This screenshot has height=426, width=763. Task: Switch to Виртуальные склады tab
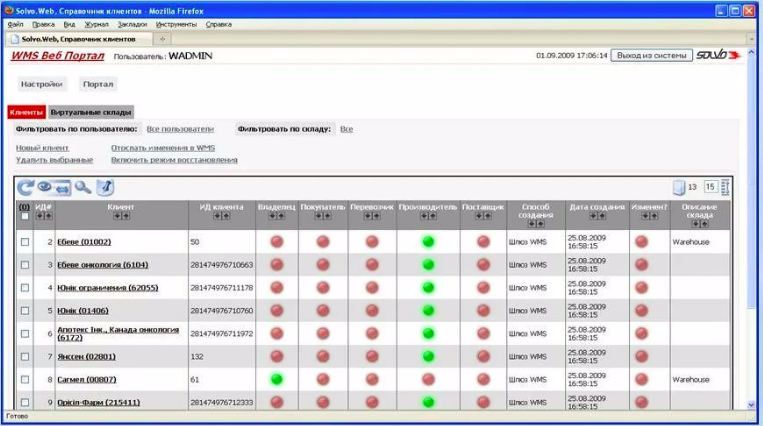91,112
